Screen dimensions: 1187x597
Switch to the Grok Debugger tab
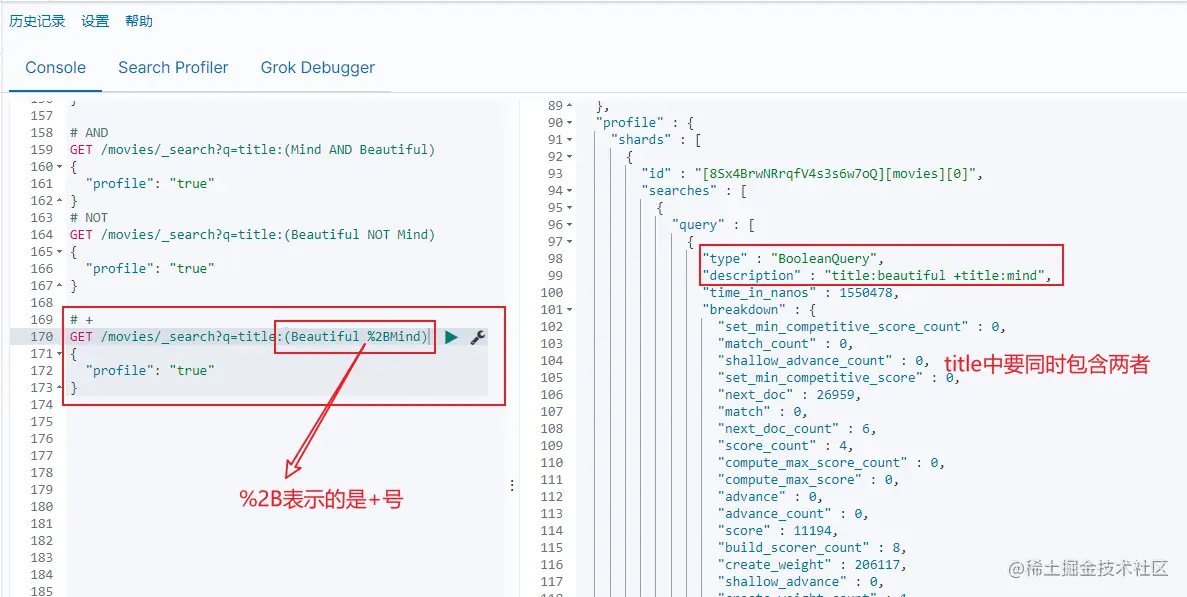pyautogui.click(x=318, y=67)
